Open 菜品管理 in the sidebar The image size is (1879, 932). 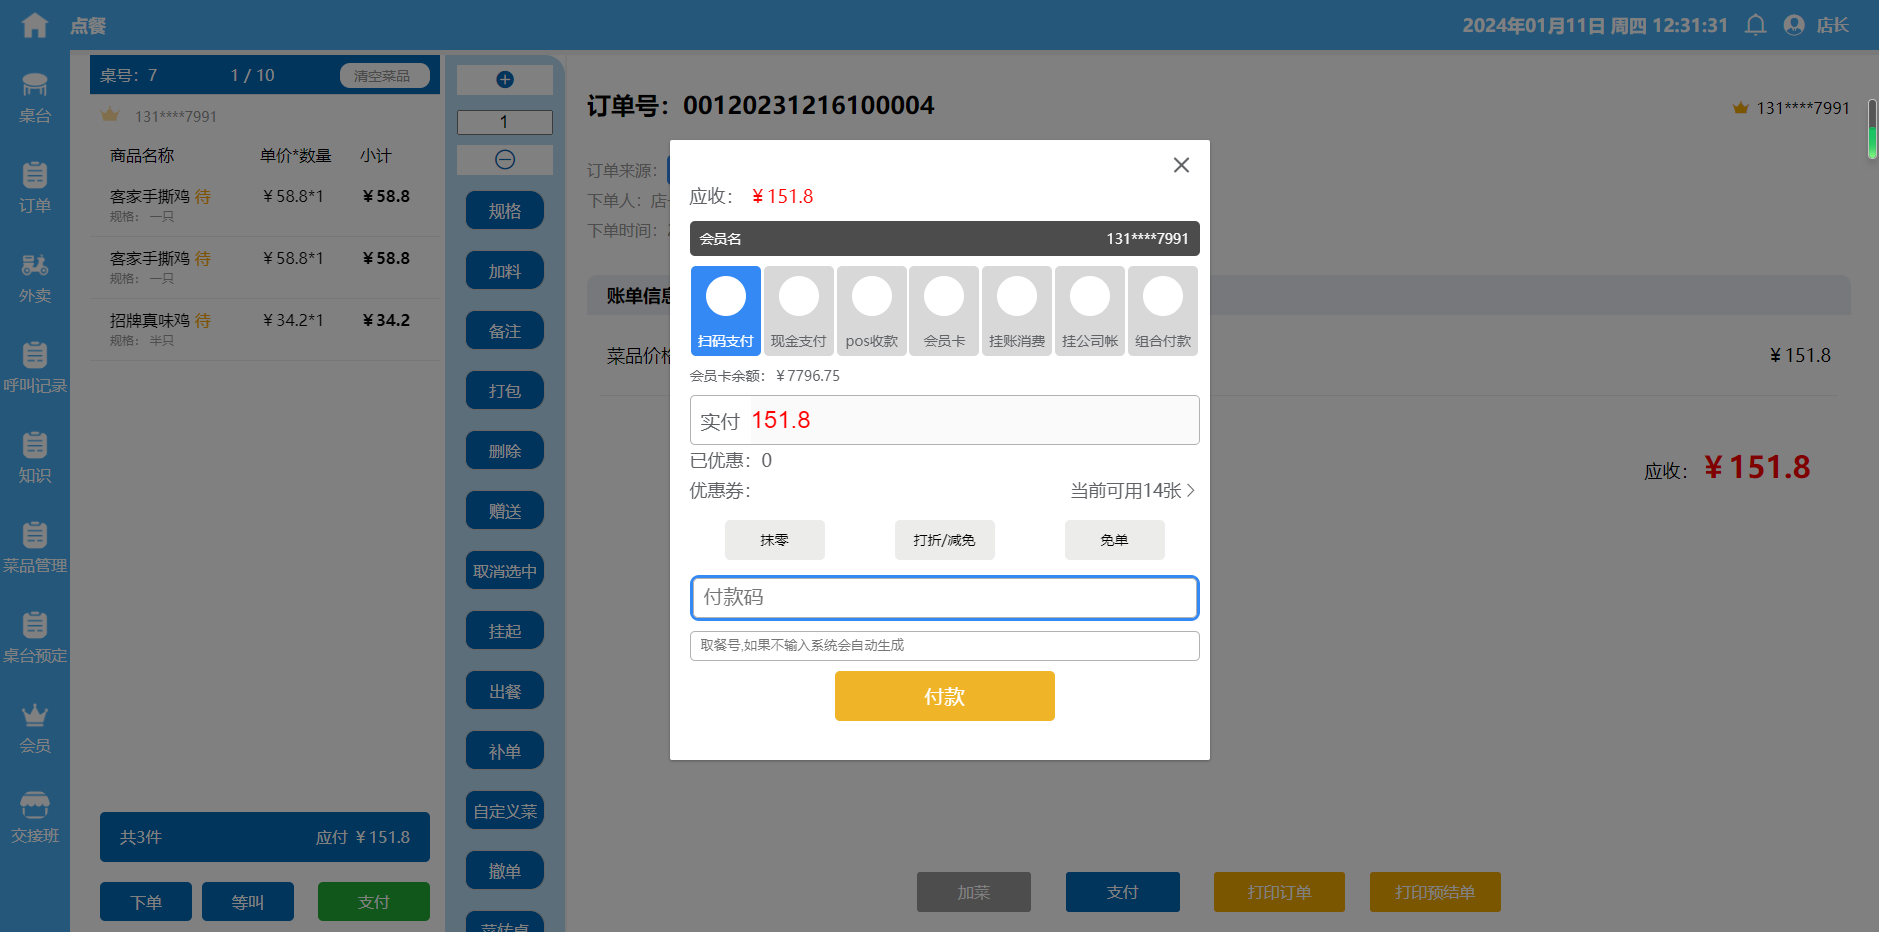[x=35, y=548]
